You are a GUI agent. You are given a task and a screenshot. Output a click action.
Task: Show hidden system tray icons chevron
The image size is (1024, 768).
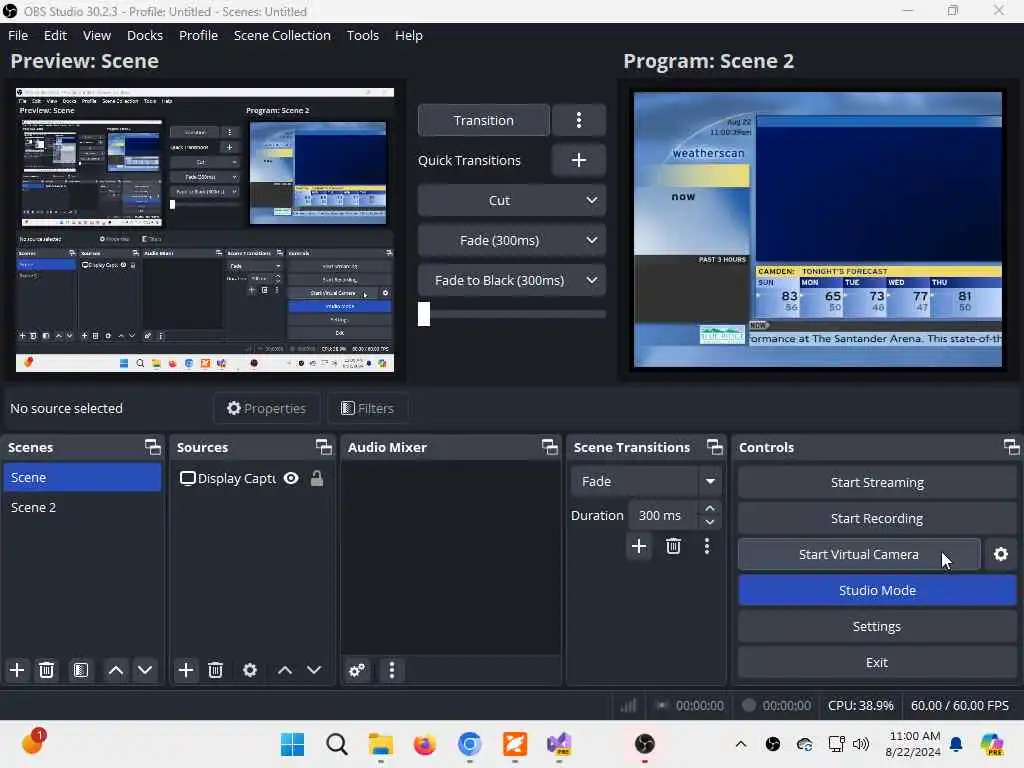tap(741, 744)
